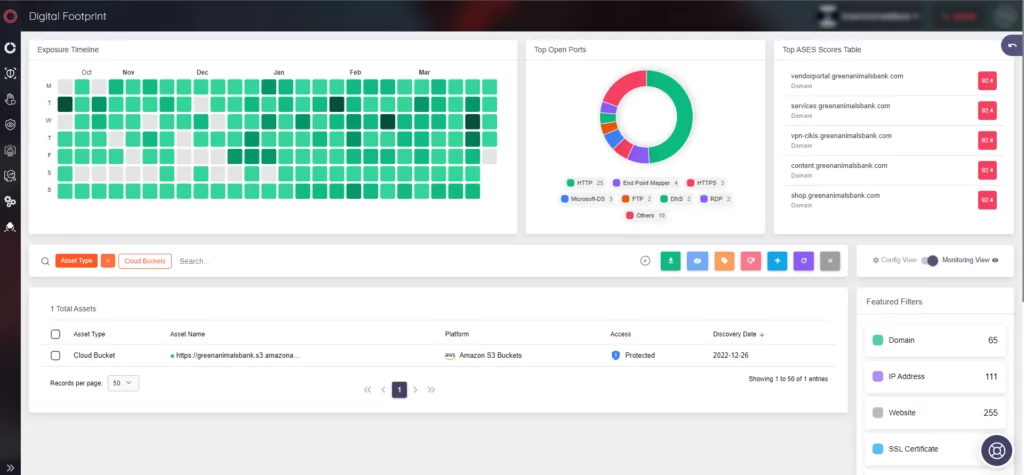
Task: Toggle the HTTP legend entry
Action: (585, 183)
